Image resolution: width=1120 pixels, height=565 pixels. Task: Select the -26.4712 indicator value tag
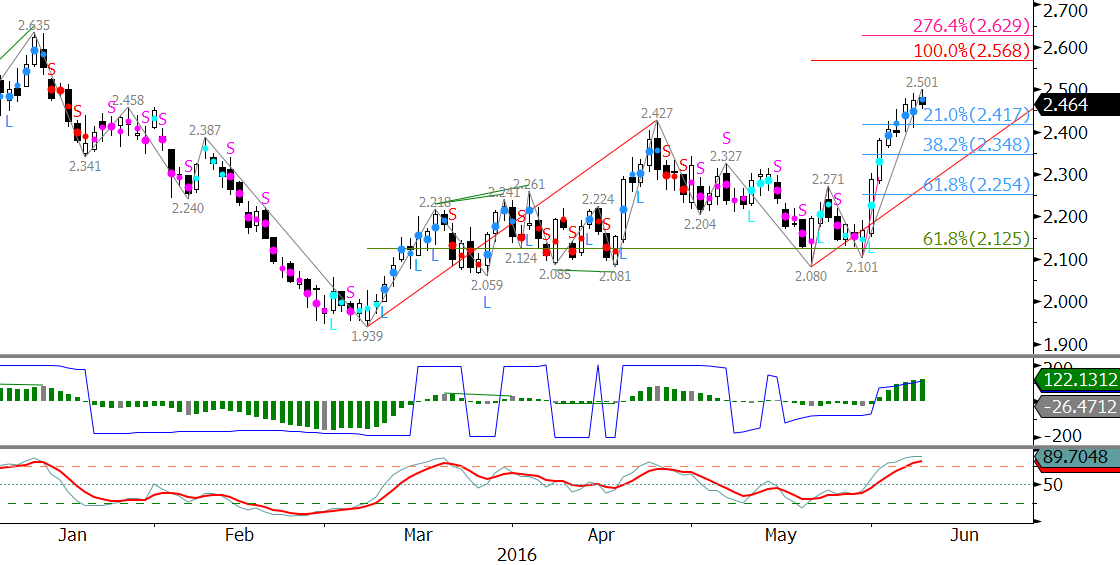1077,408
